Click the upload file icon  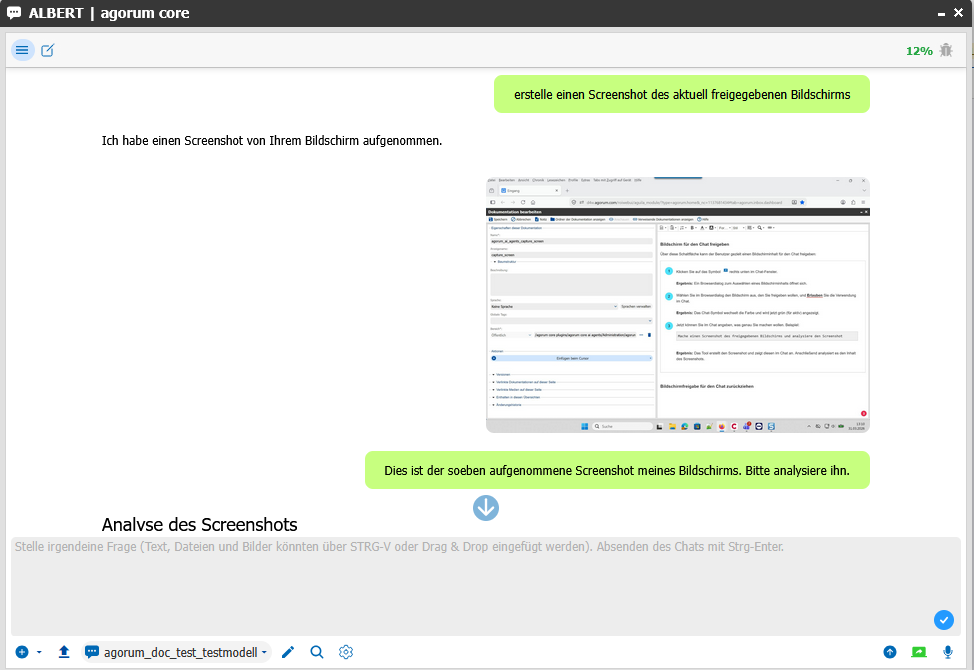point(64,652)
